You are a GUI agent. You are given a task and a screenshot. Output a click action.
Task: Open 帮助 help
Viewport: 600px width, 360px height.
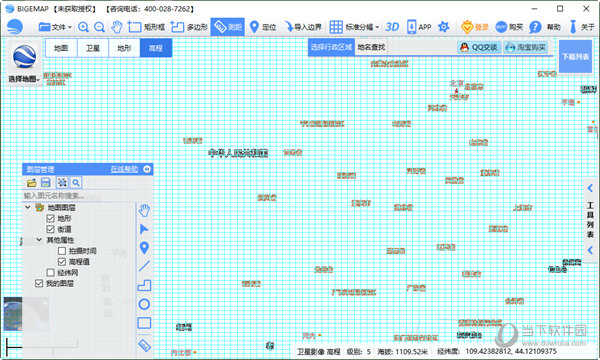tap(545, 27)
